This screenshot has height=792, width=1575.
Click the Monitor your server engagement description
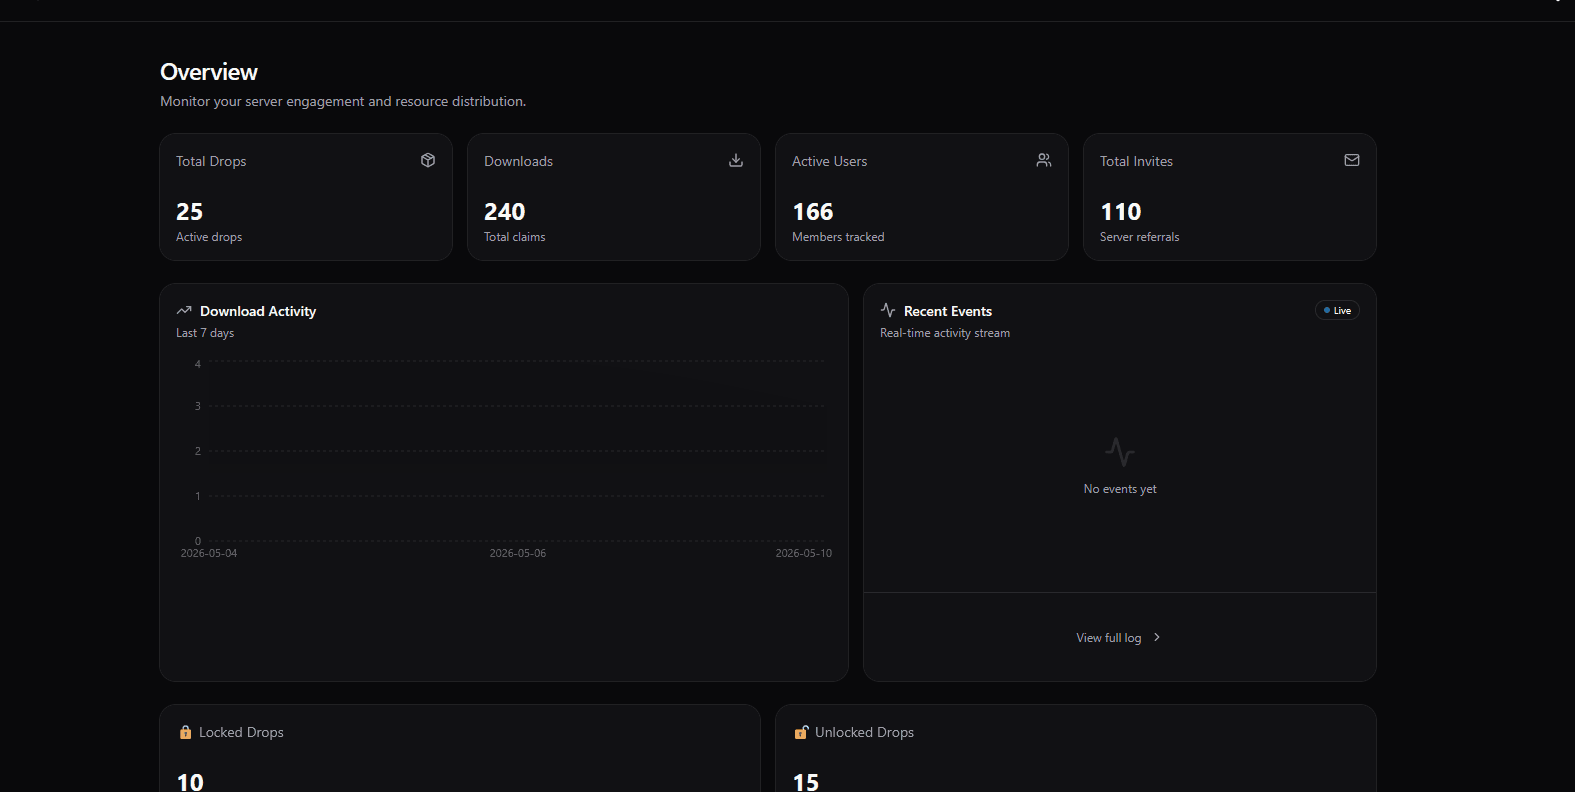[x=343, y=101]
